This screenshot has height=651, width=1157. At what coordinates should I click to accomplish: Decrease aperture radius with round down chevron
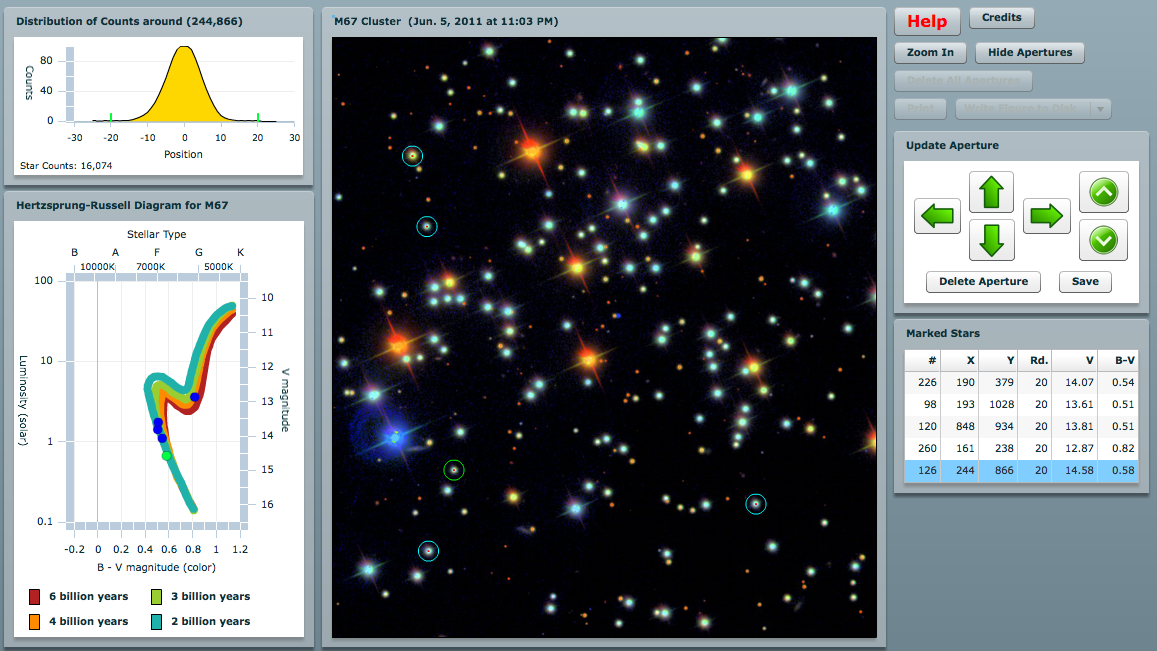[1103, 240]
